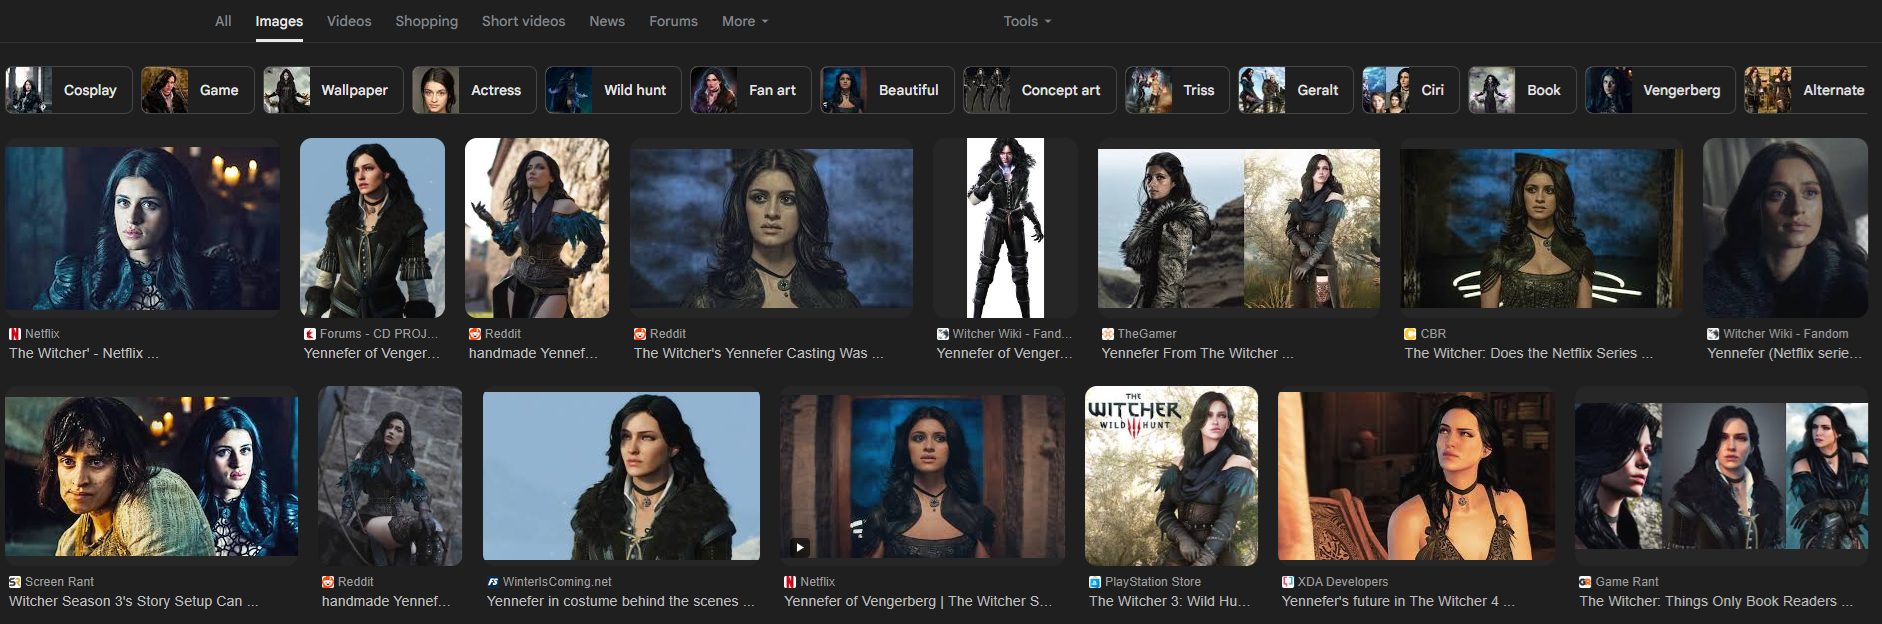Open Witcher Wiki full-body Yennefer thumbnail
Viewport: 1882px width, 624px height.
pos(1005,228)
